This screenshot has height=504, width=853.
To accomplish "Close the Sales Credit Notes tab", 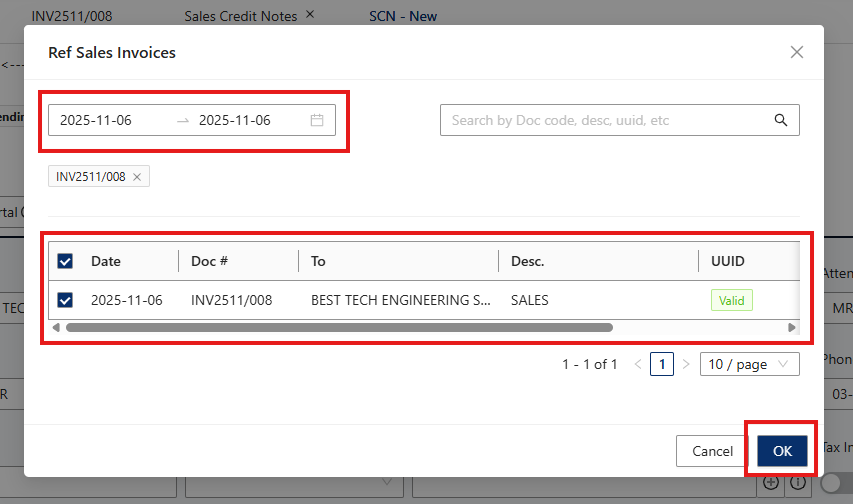I will coord(310,14).
